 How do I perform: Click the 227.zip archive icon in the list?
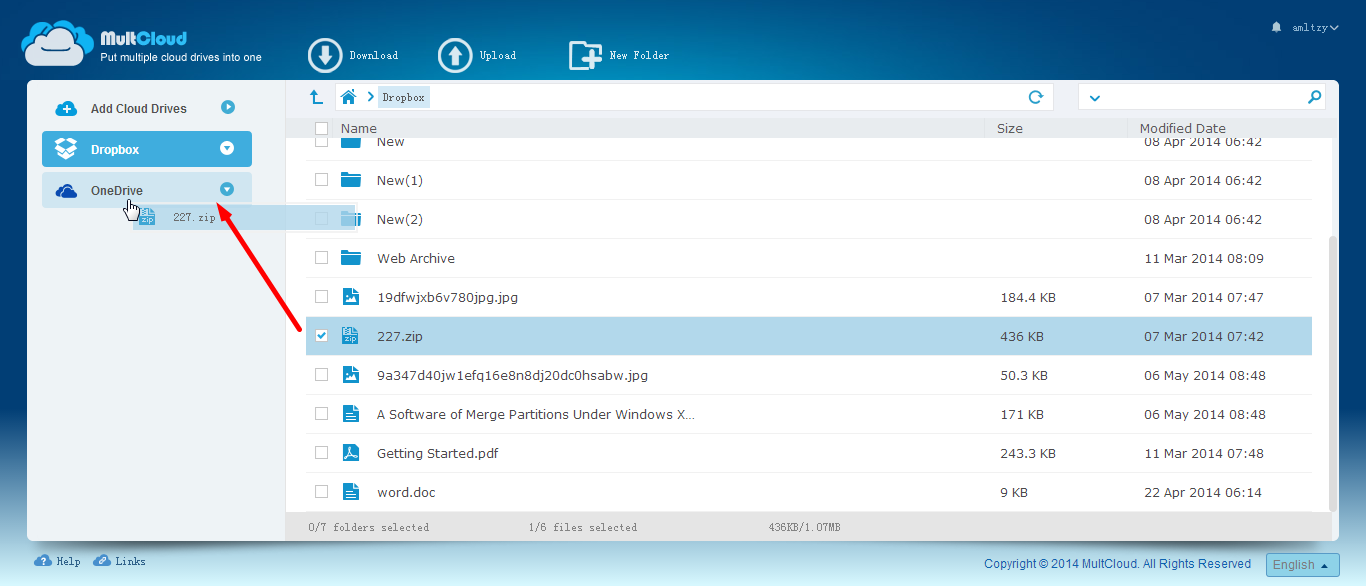(x=350, y=336)
